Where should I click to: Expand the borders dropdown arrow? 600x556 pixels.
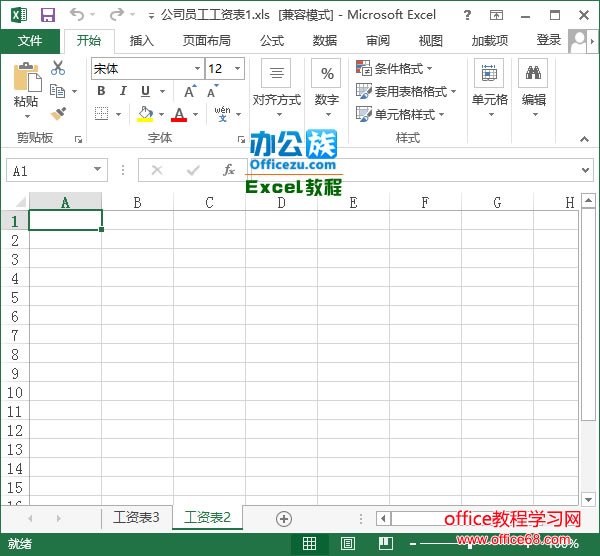(x=118, y=114)
